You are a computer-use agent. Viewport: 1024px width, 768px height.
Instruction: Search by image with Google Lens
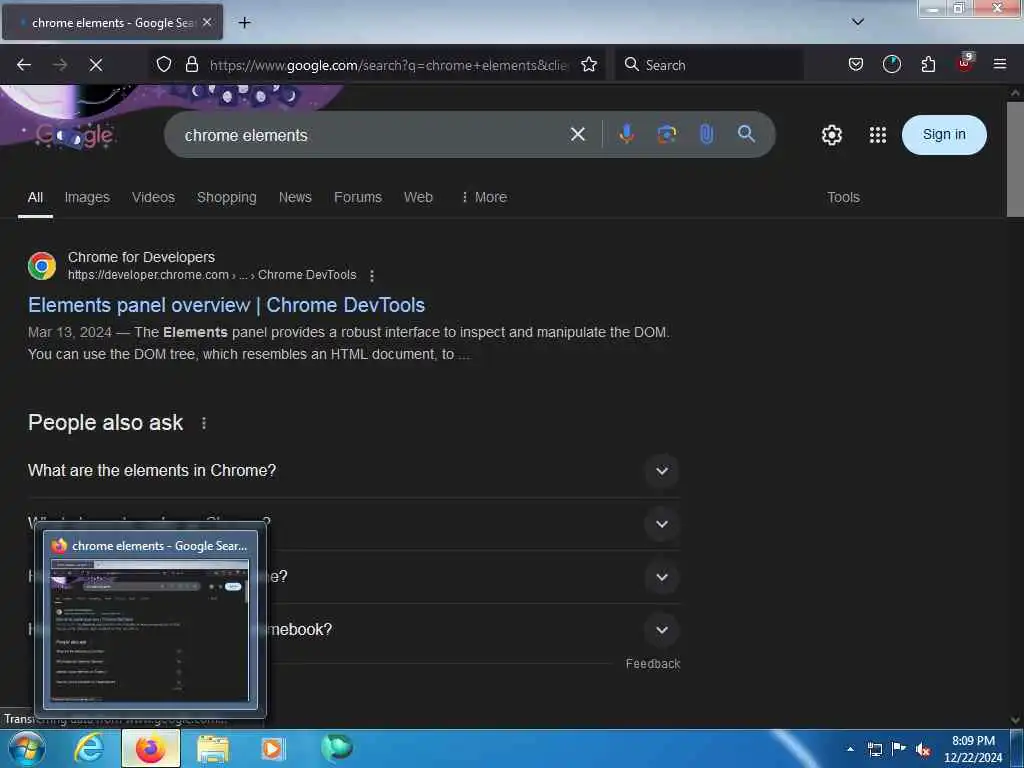(x=666, y=134)
